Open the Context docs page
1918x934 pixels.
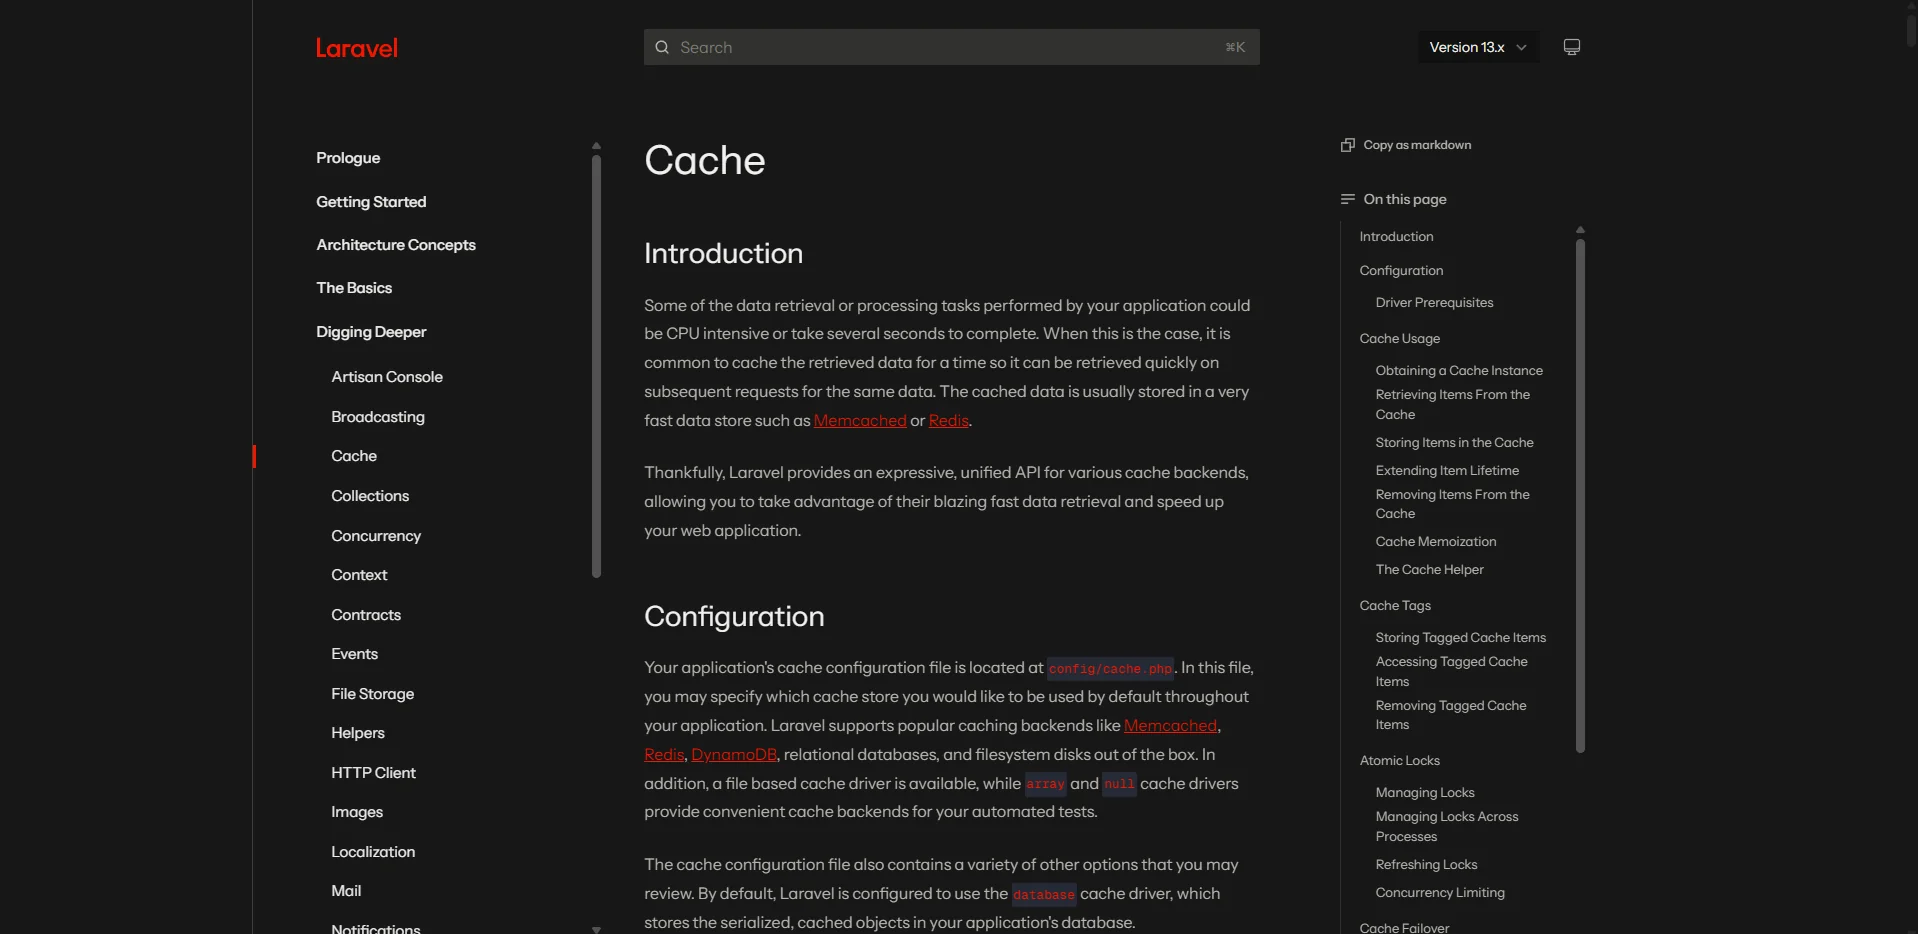click(x=359, y=575)
